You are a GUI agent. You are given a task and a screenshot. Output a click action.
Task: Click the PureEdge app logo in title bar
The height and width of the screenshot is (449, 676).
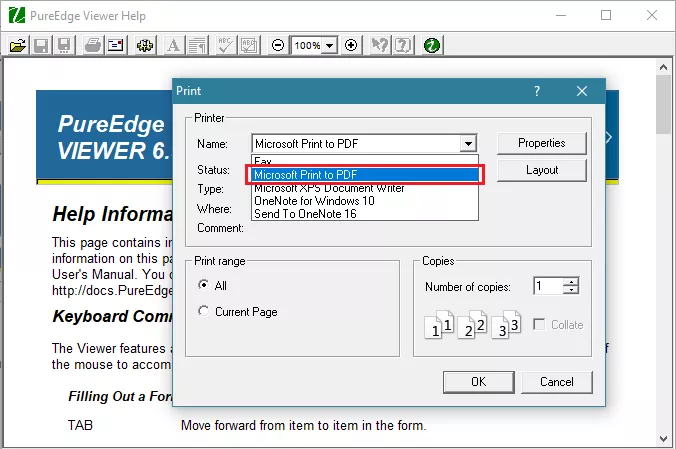(x=16, y=16)
